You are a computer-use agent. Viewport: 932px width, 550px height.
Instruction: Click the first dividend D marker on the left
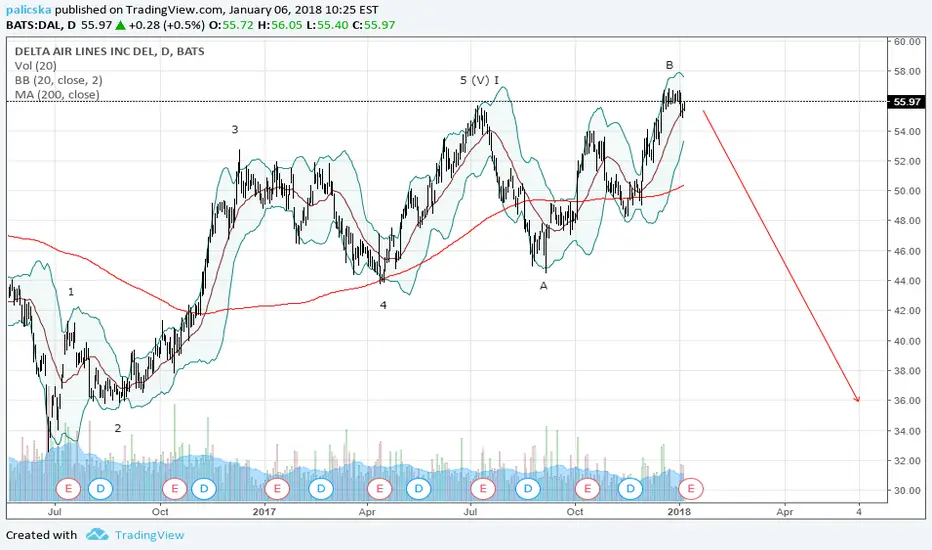(100, 489)
